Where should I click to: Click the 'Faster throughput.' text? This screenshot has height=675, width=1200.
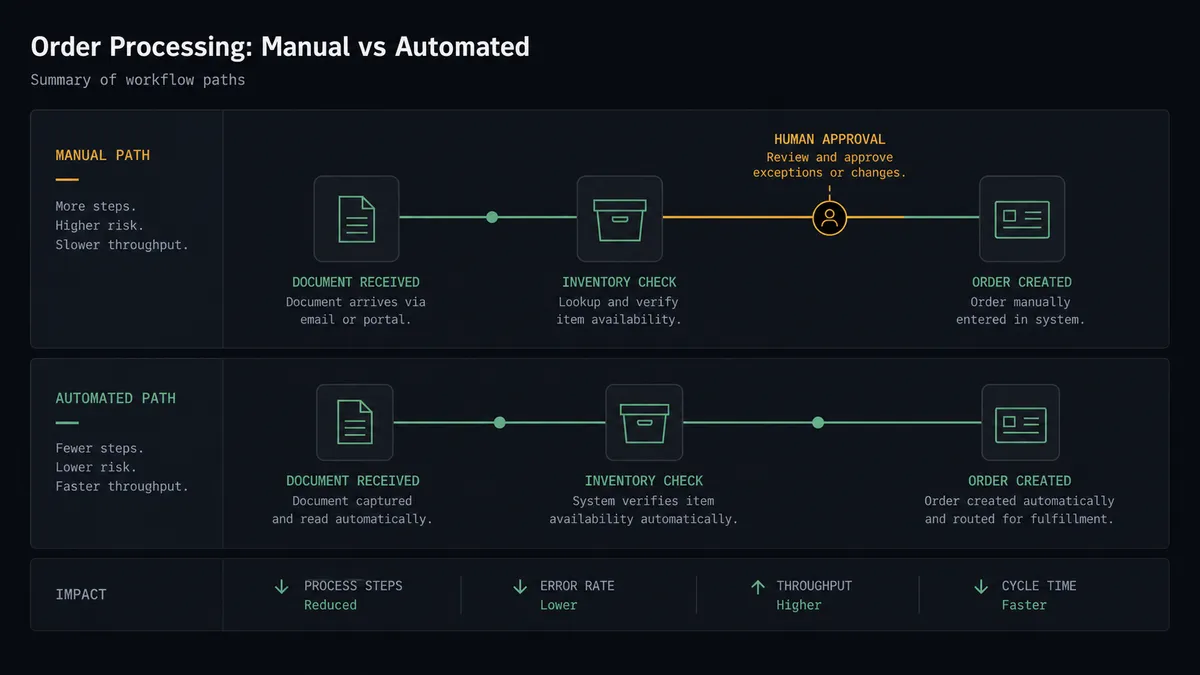pos(122,486)
